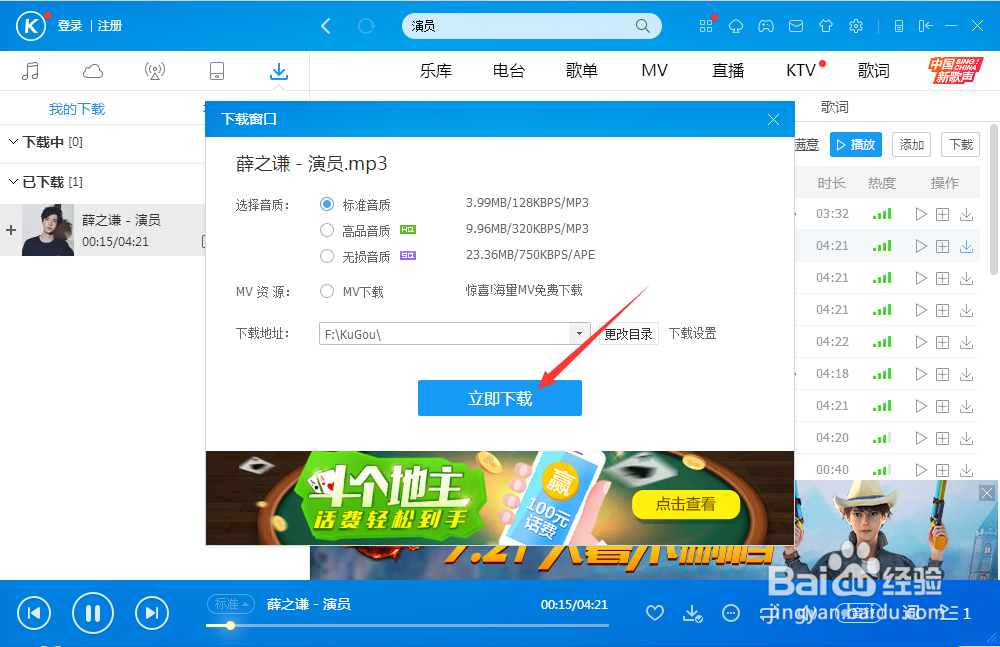Open the radio broadcast icon in sidebar
Screen dimensions: 1000x647
point(155,70)
